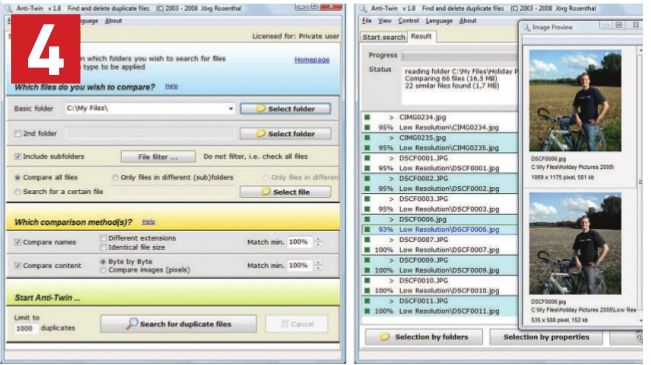Image resolution: width=651 pixels, height=365 pixels.
Task: Select DSCF0007.JPG result row
Action: coord(440,240)
